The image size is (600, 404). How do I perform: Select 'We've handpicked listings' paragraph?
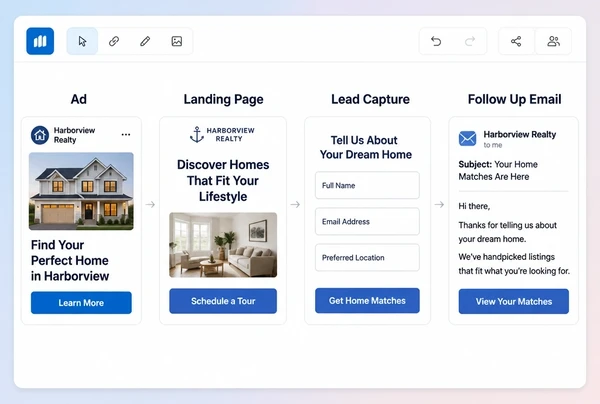[x=514, y=264]
